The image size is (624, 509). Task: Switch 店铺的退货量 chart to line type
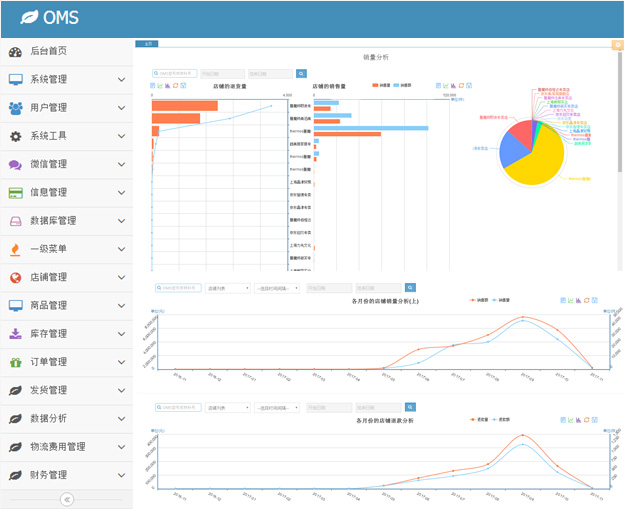coord(160,86)
